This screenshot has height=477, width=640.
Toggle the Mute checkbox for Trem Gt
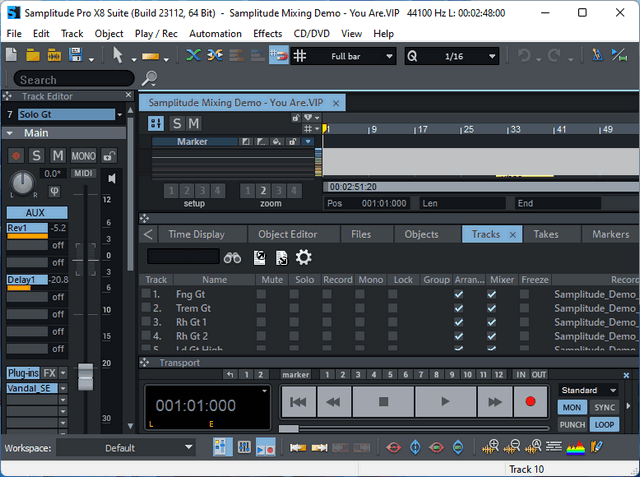point(261,309)
